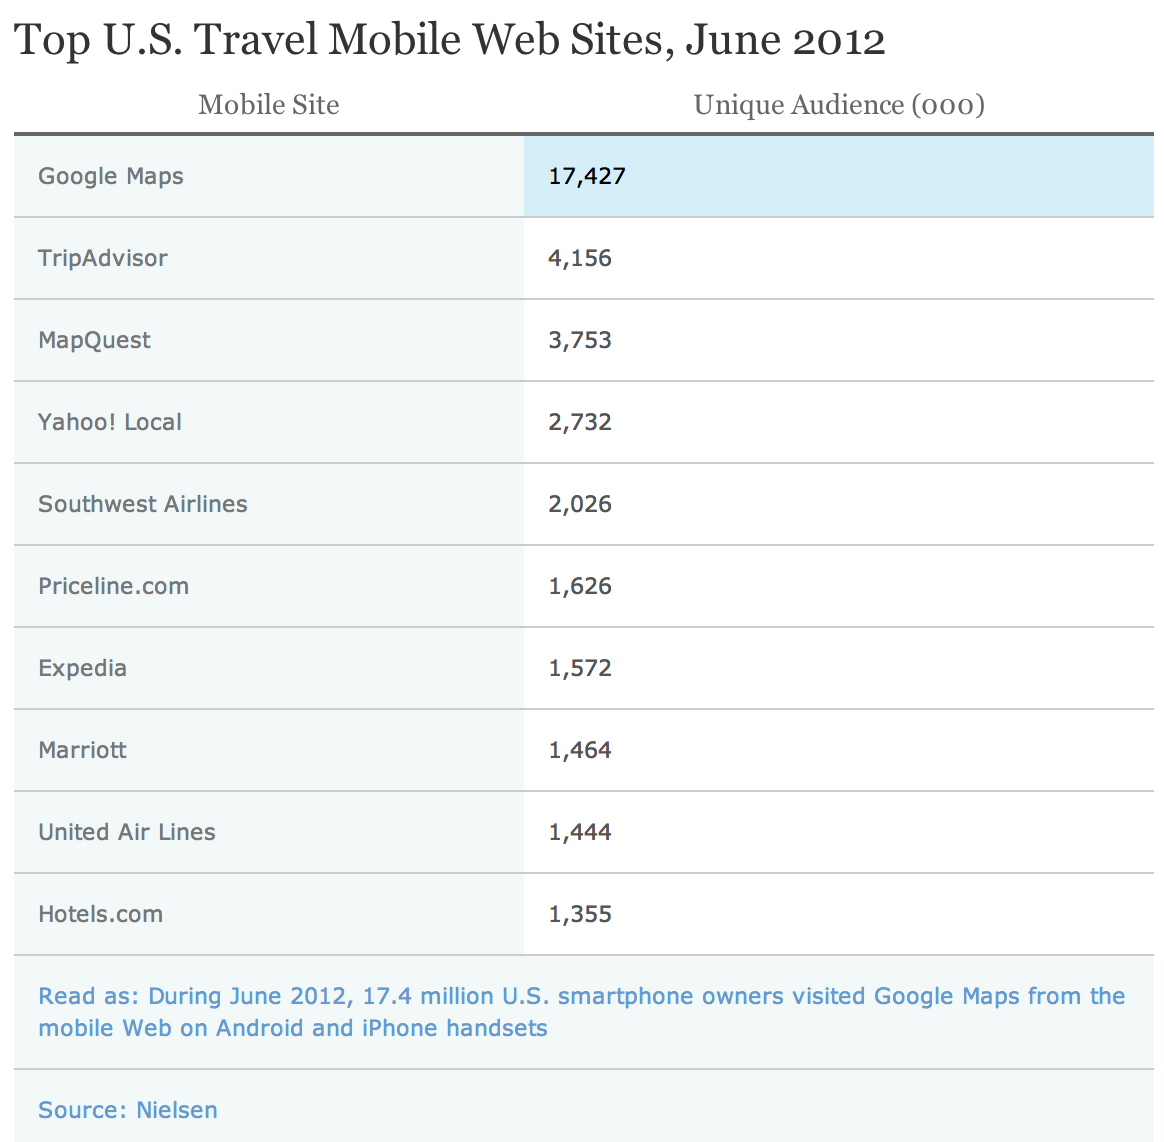Click the Mobile Site column header
1164x1142 pixels.
tap(269, 105)
